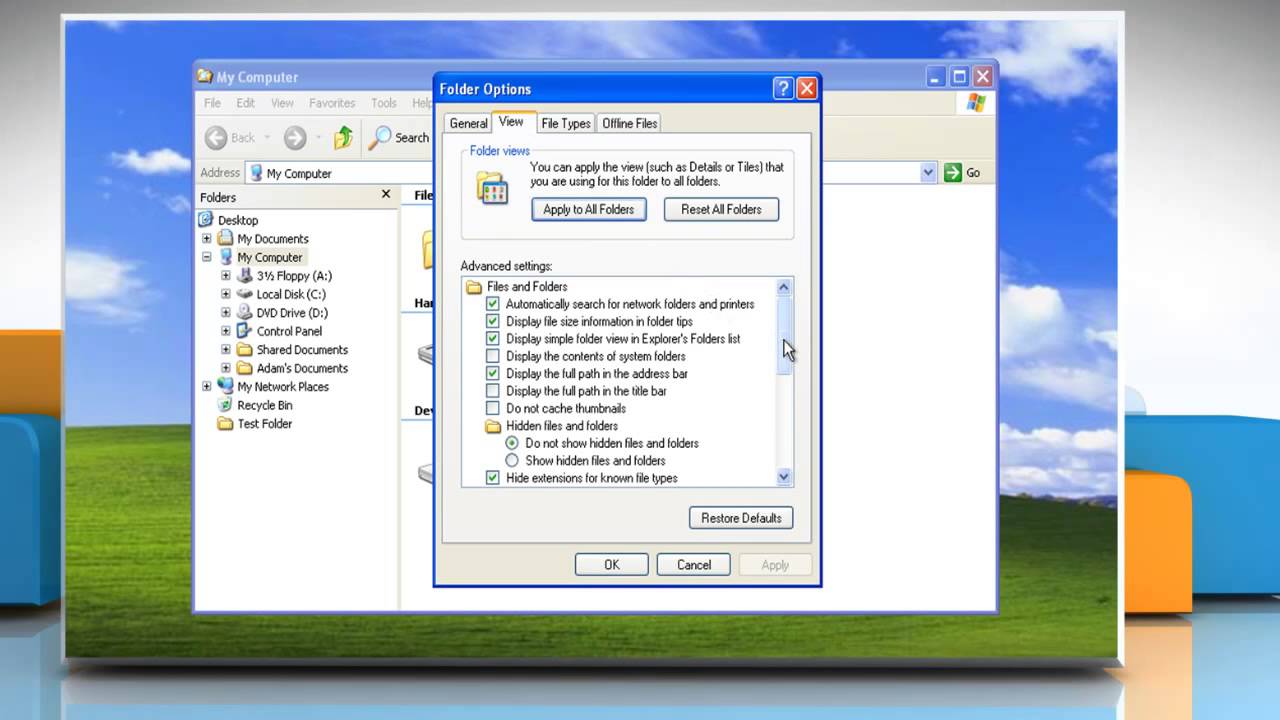Click OK in Folder Options
Image resolution: width=1280 pixels, height=720 pixels.
click(x=612, y=565)
